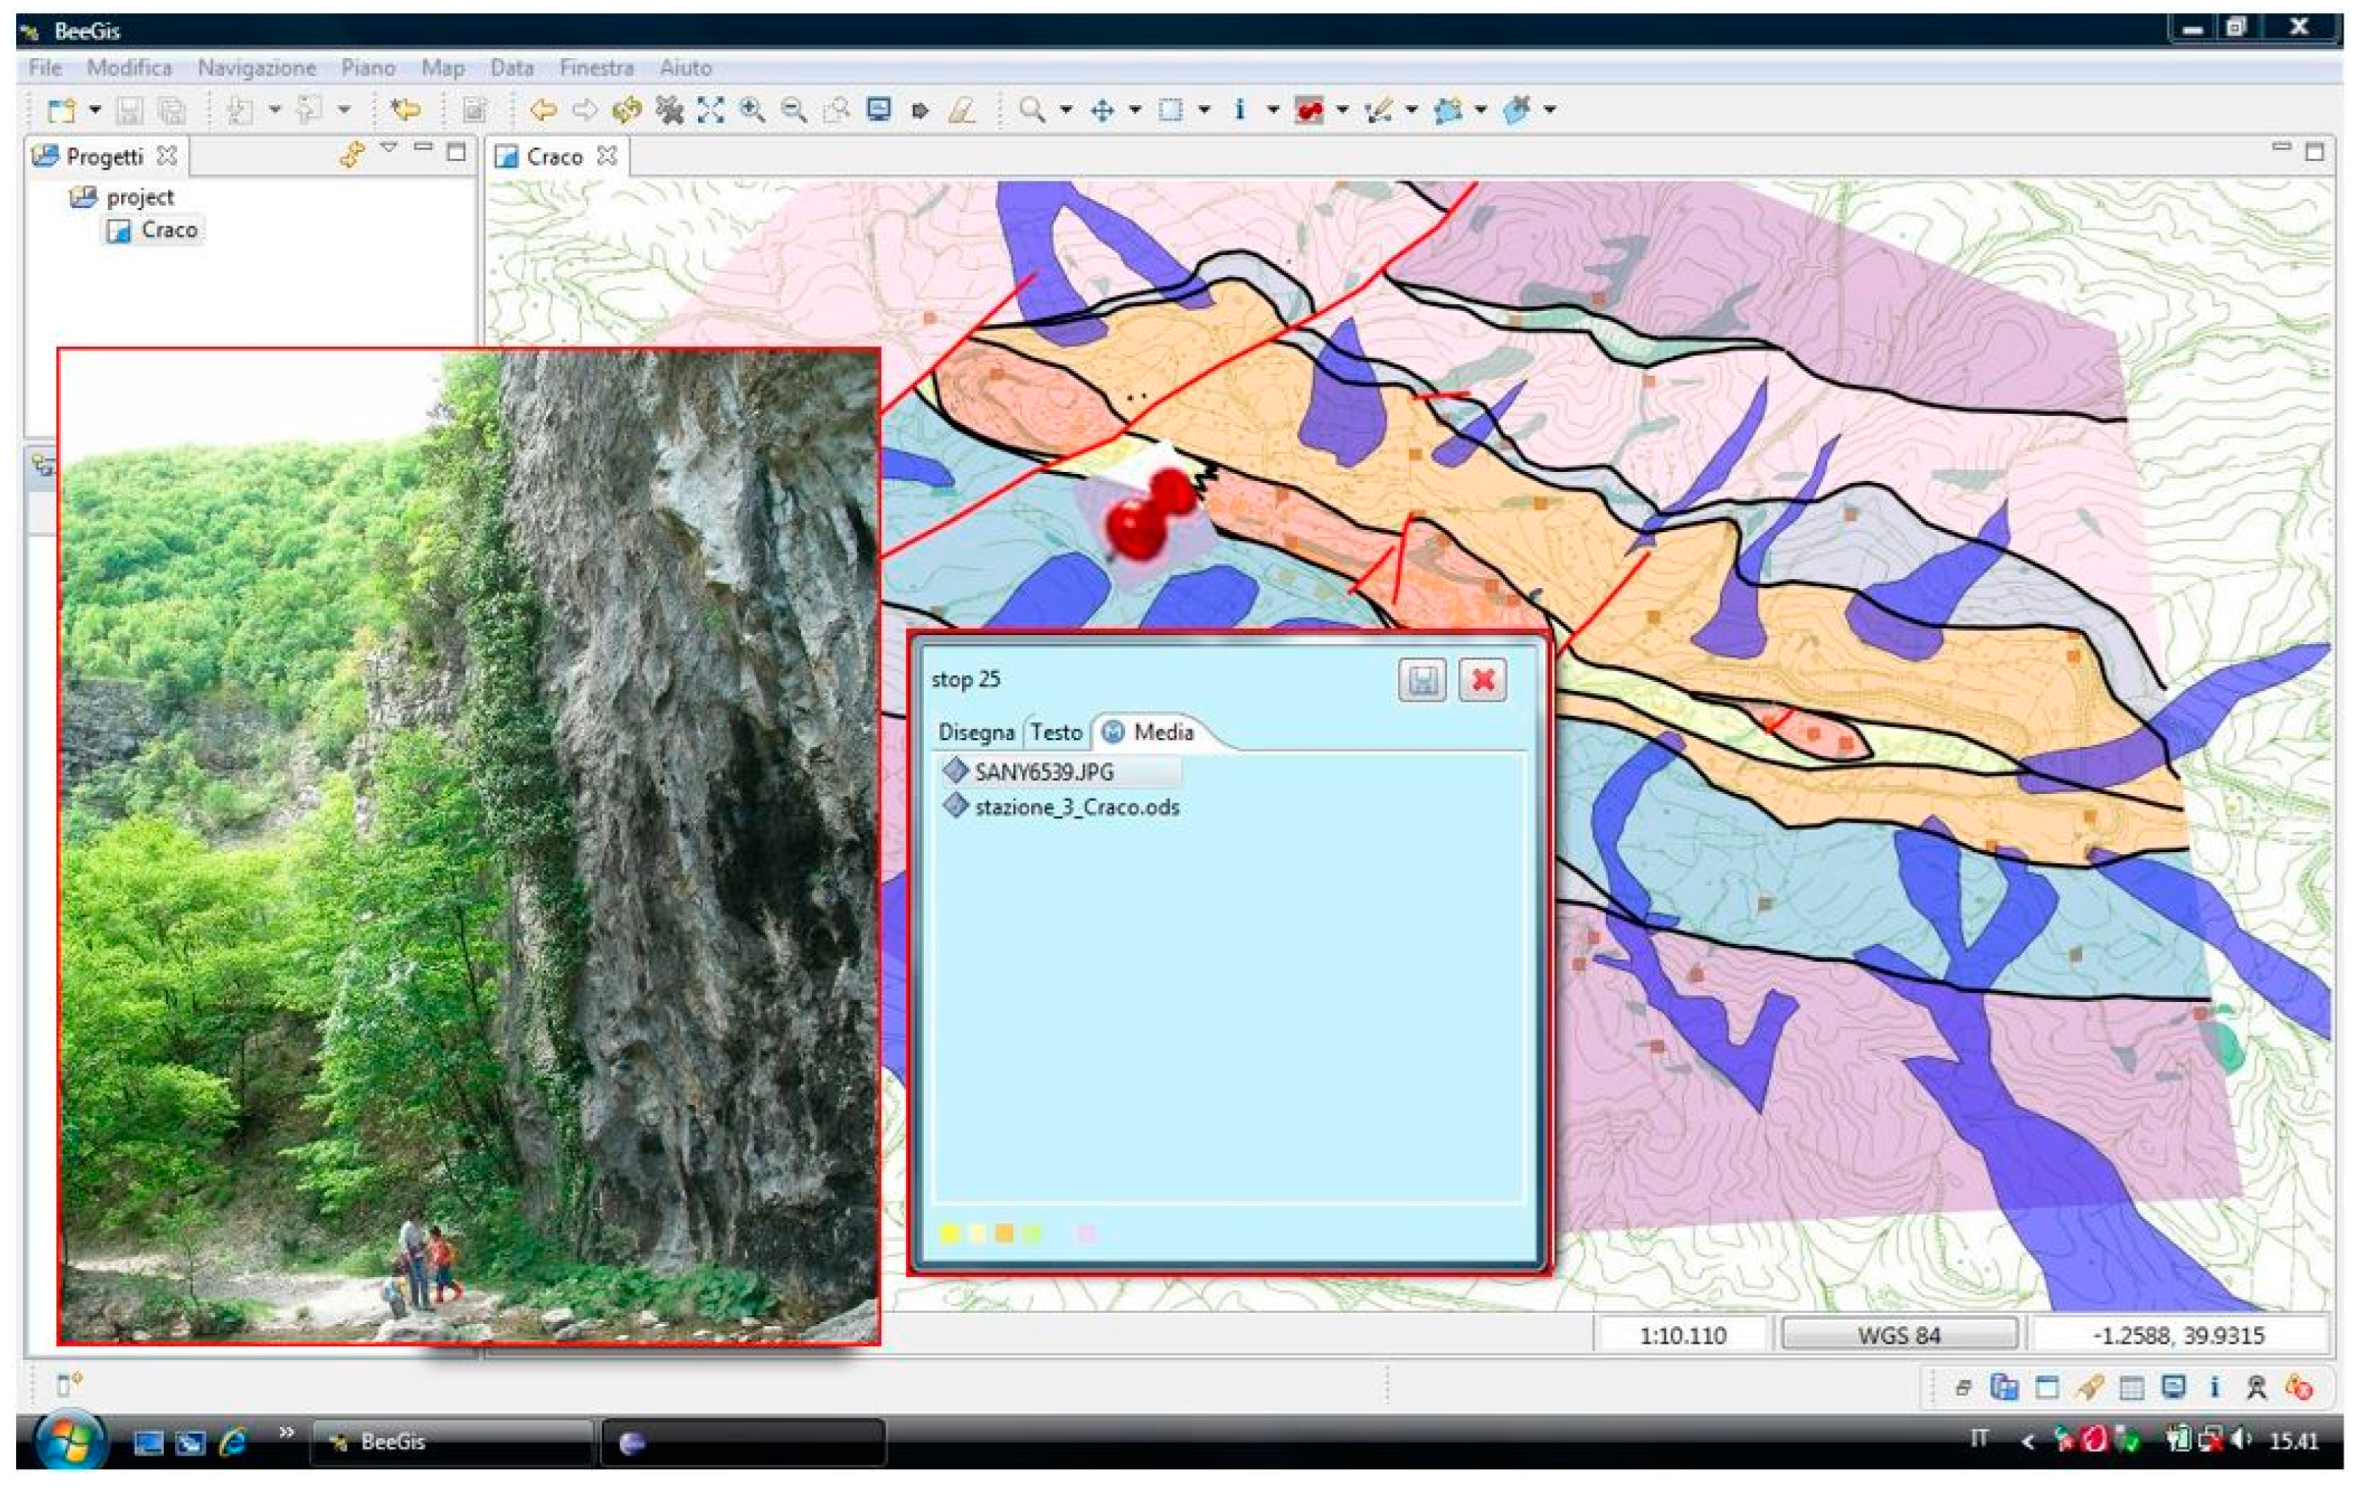Viewport: 2355px width, 1497px height.
Task: Click the BeeGis taskbar button
Action: pos(452,1442)
